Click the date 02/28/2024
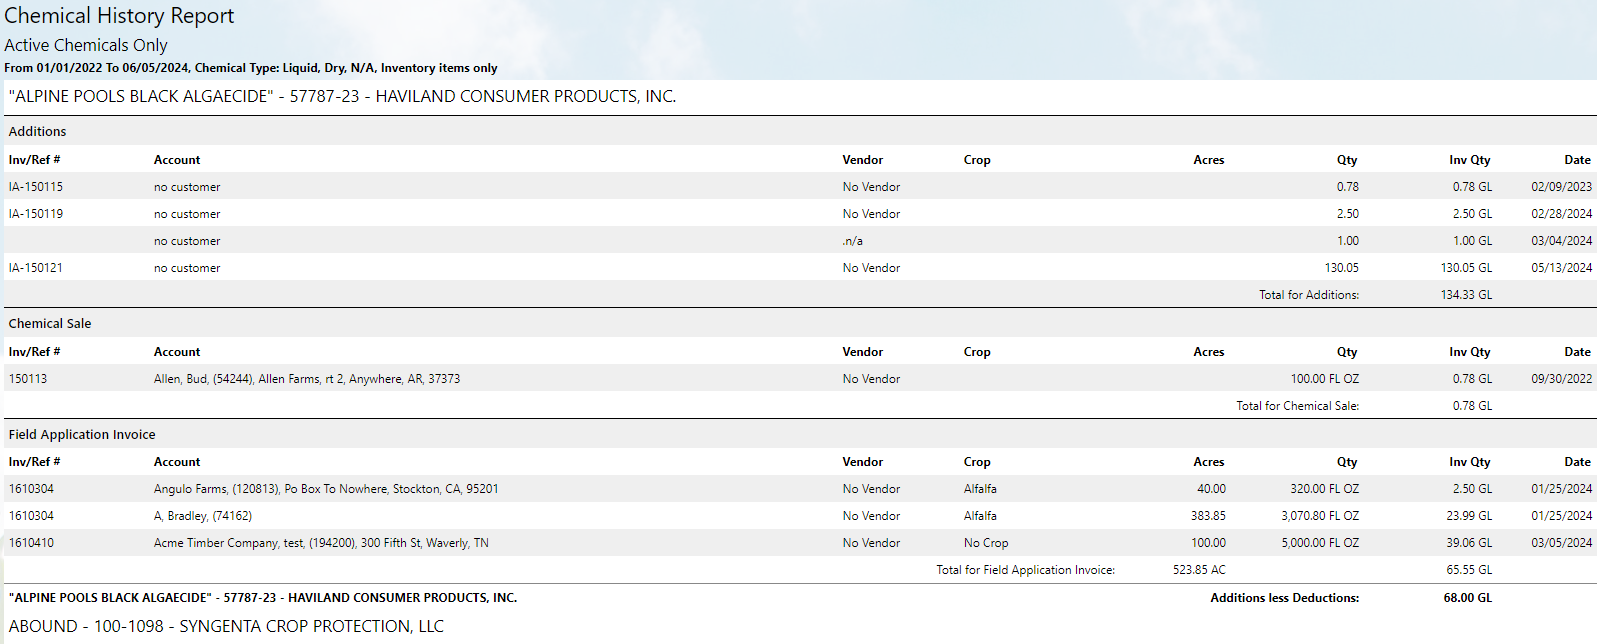1597x644 pixels. (1561, 214)
